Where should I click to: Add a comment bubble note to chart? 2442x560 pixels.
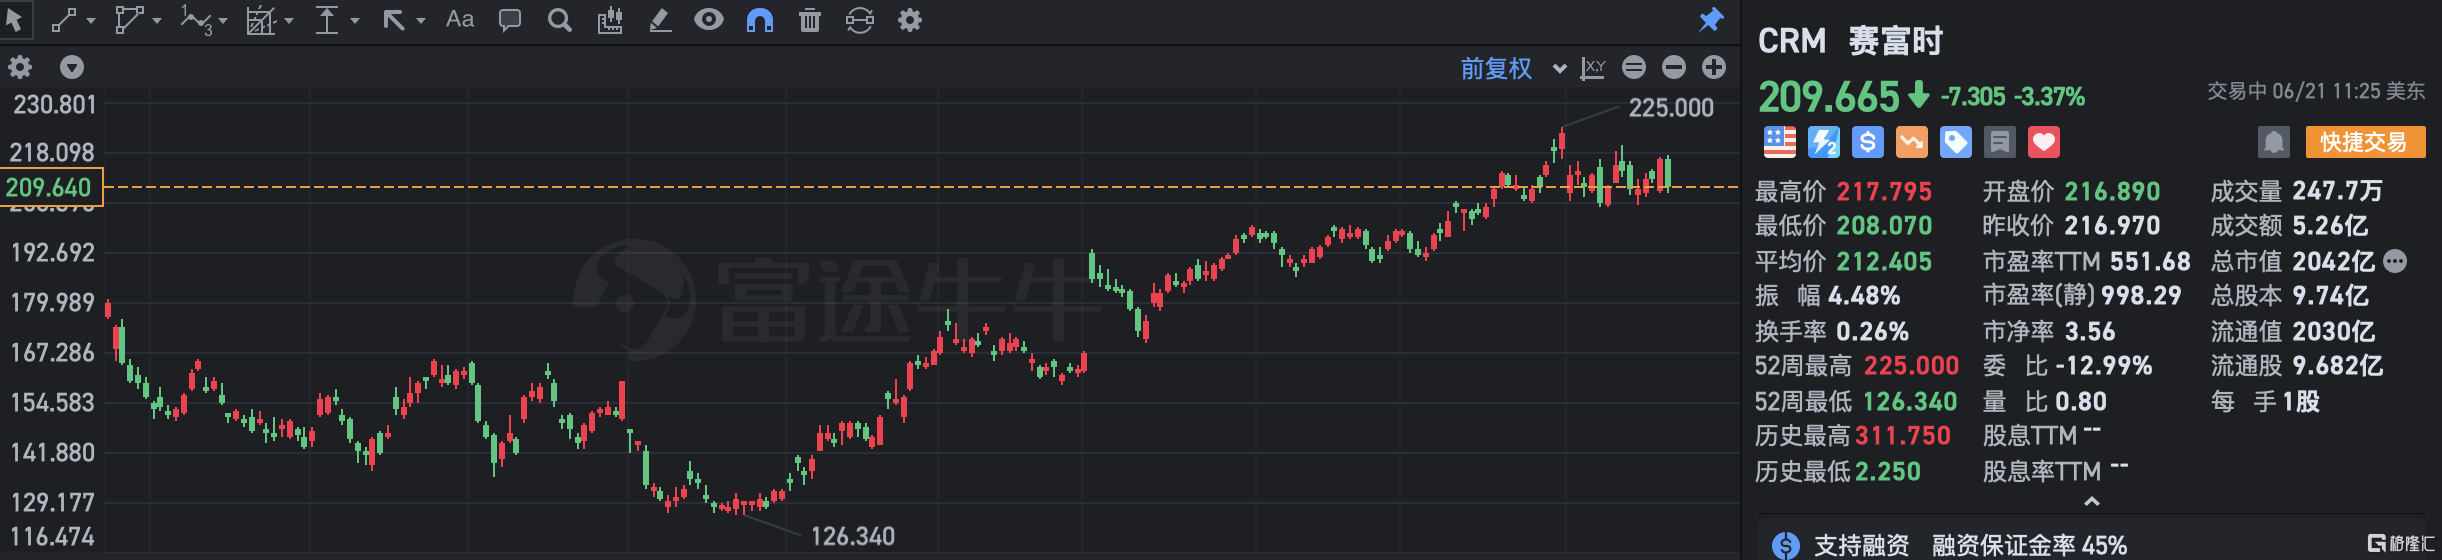pos(509,20)
